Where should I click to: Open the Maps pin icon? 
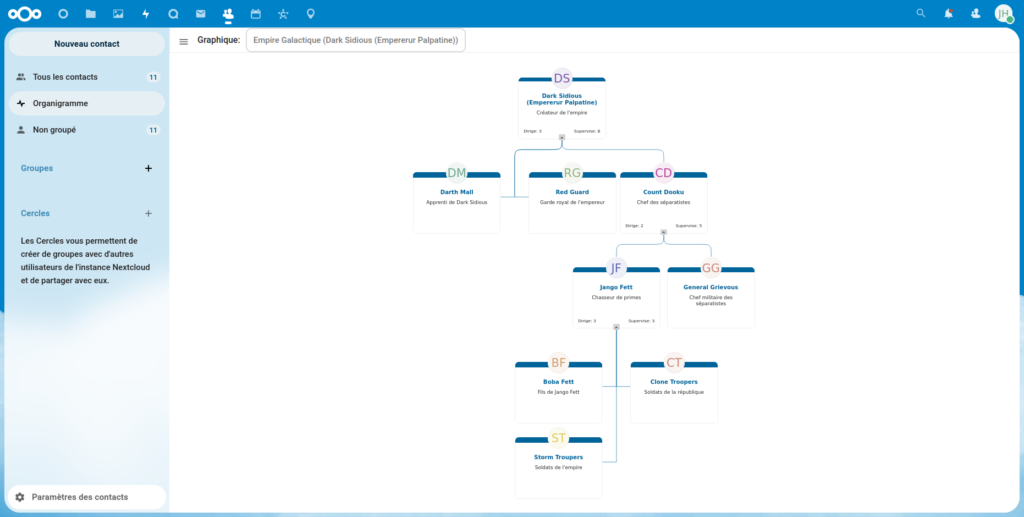310,14
